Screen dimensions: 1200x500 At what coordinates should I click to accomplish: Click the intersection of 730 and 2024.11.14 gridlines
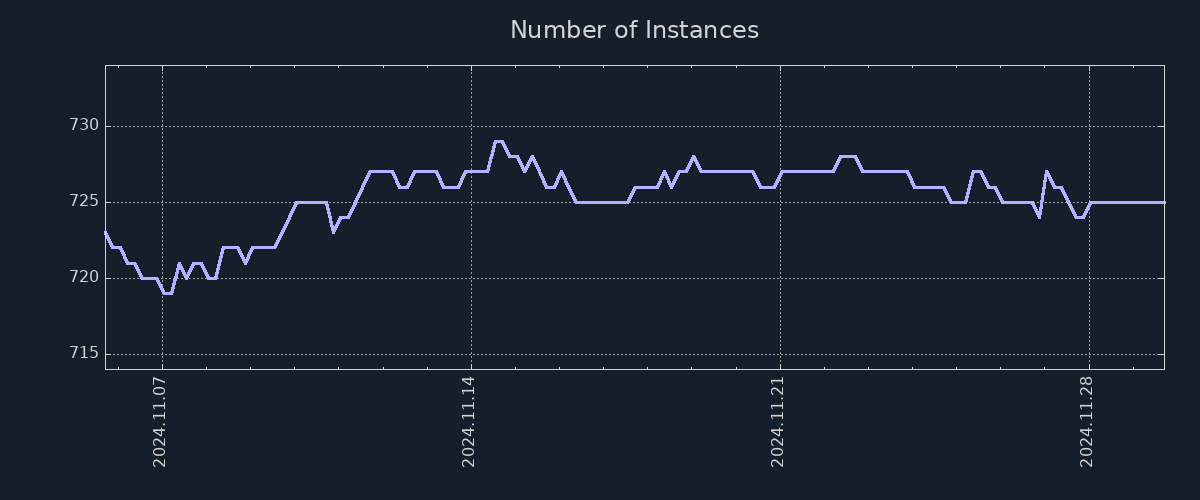click(471, 126)
